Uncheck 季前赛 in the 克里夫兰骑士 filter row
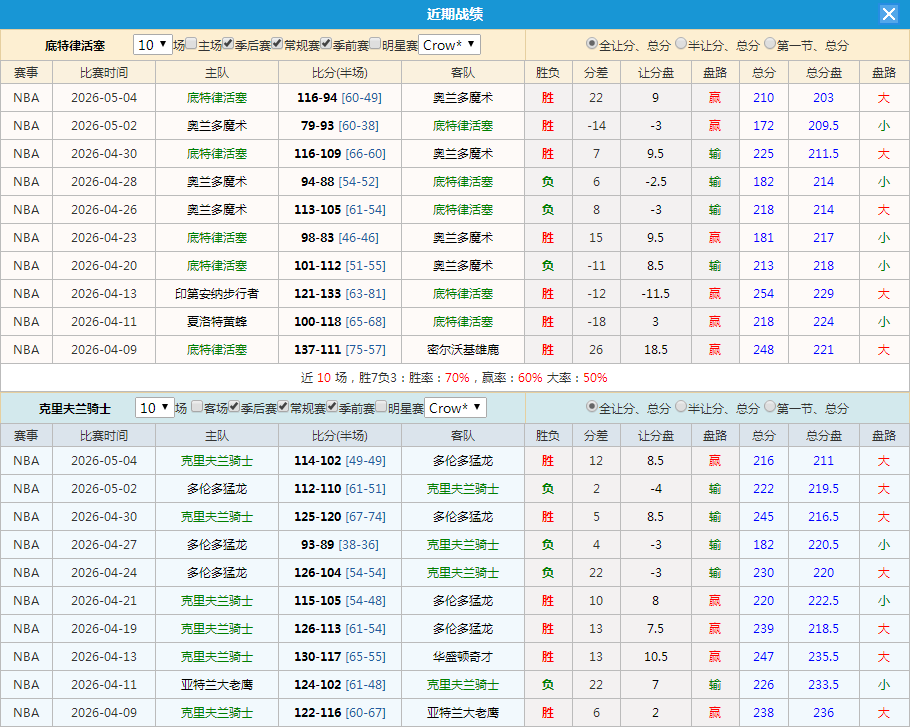This screenshot has height=727, width=910. [333, 407]
